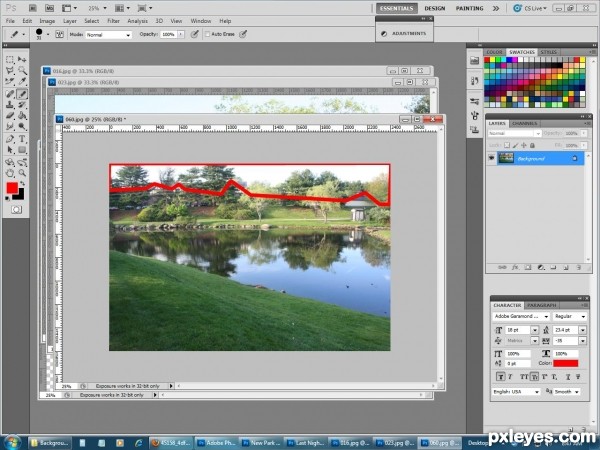
Task: Enable the Auto Erase checkbox
Action: tap(207, 34)
